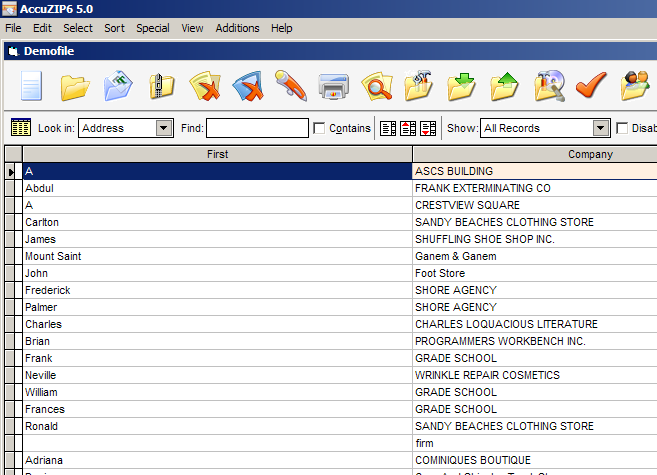Open the View menu
Image resolution: width=657 pixels, height=475 pixels.
(192, 28)
